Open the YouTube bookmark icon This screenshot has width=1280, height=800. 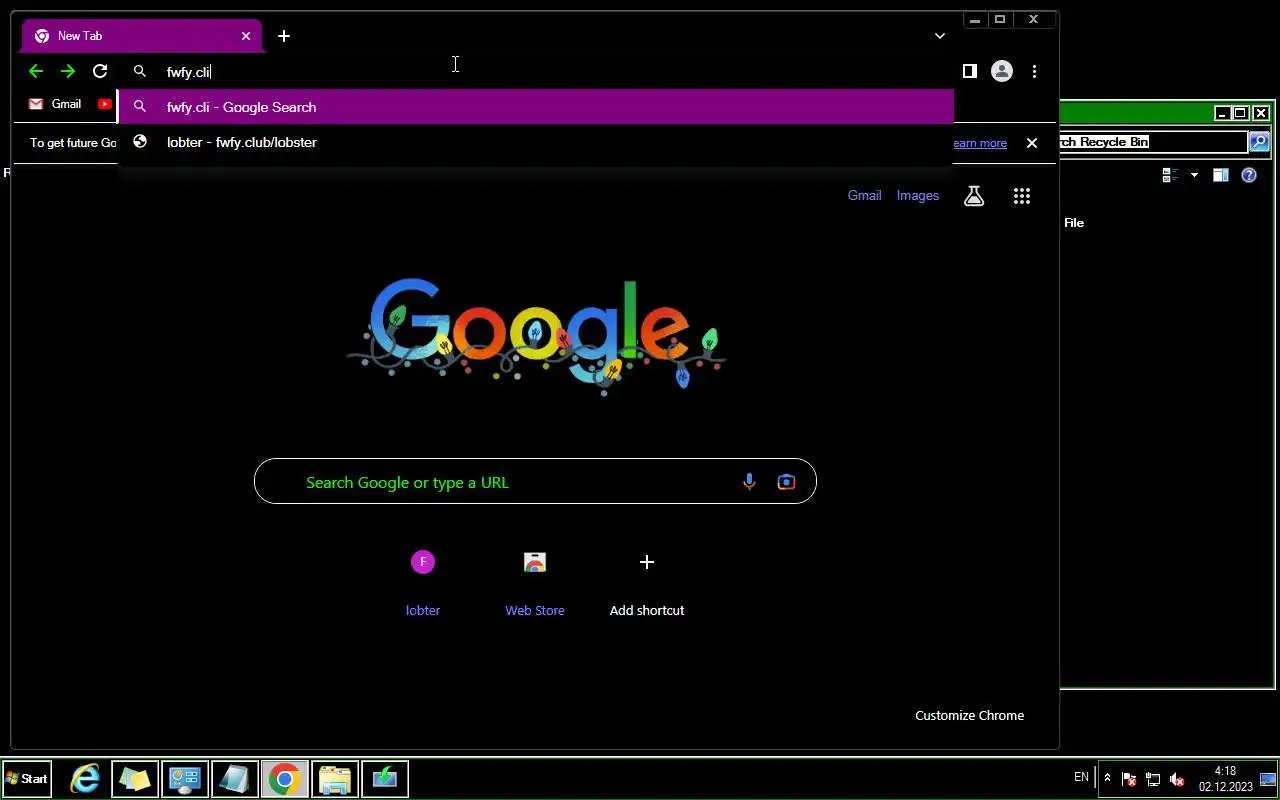tap(105, 104)
